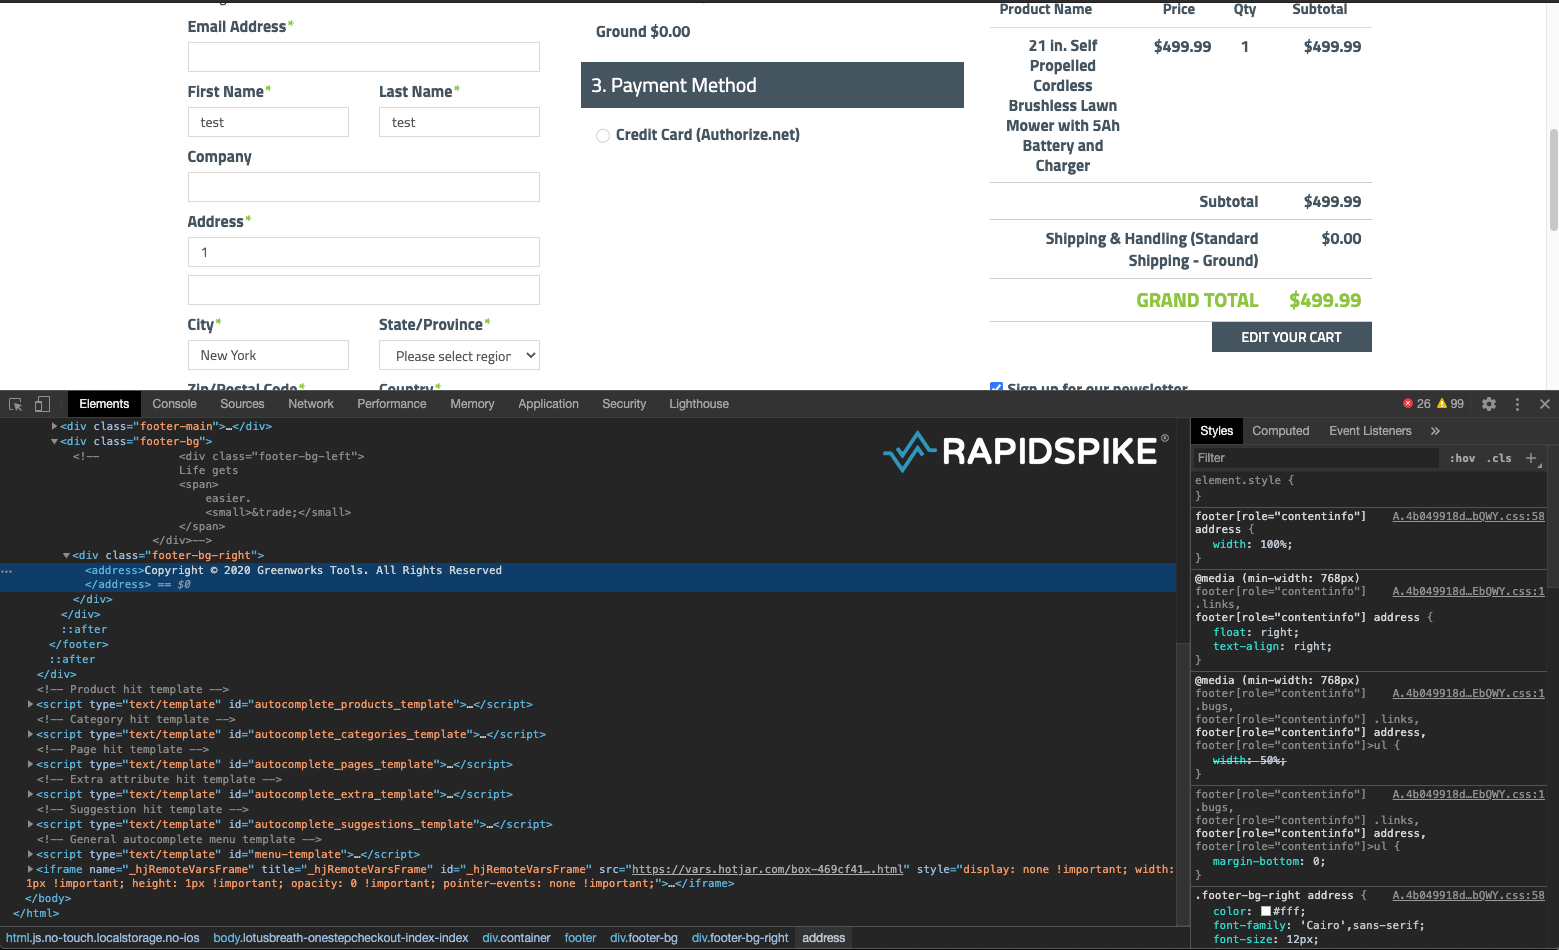Expand the autocomplete_suggestions_template script node
This screenshot has height=950, width=1559.
[x=30, y=824]
